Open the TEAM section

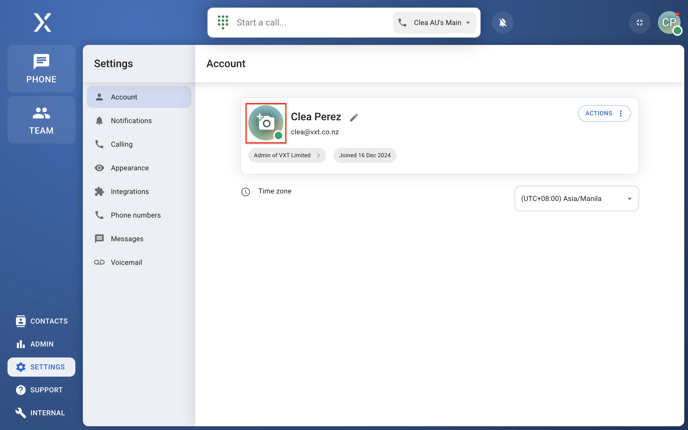41,120
